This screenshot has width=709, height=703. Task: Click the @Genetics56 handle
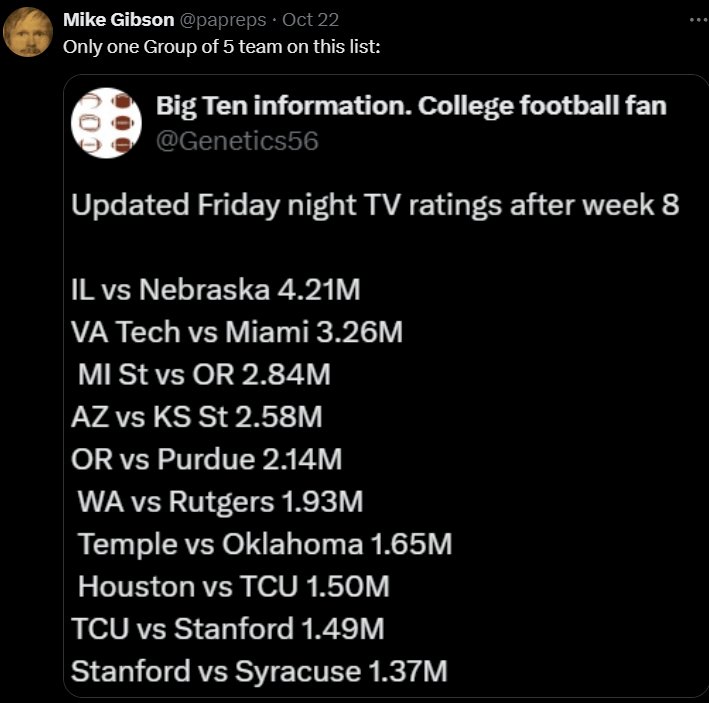(237, 141)
